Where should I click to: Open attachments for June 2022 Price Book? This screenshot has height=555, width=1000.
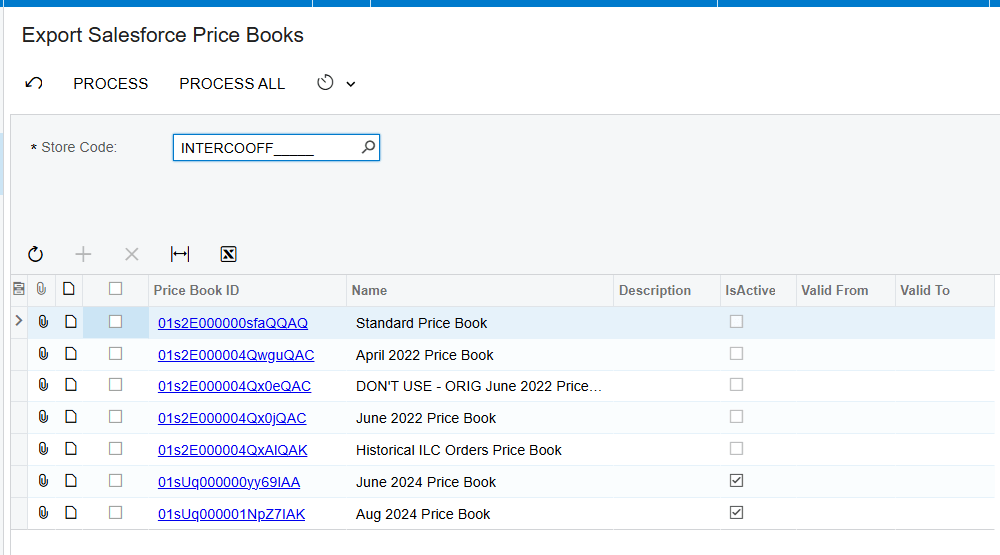(43, 417)
